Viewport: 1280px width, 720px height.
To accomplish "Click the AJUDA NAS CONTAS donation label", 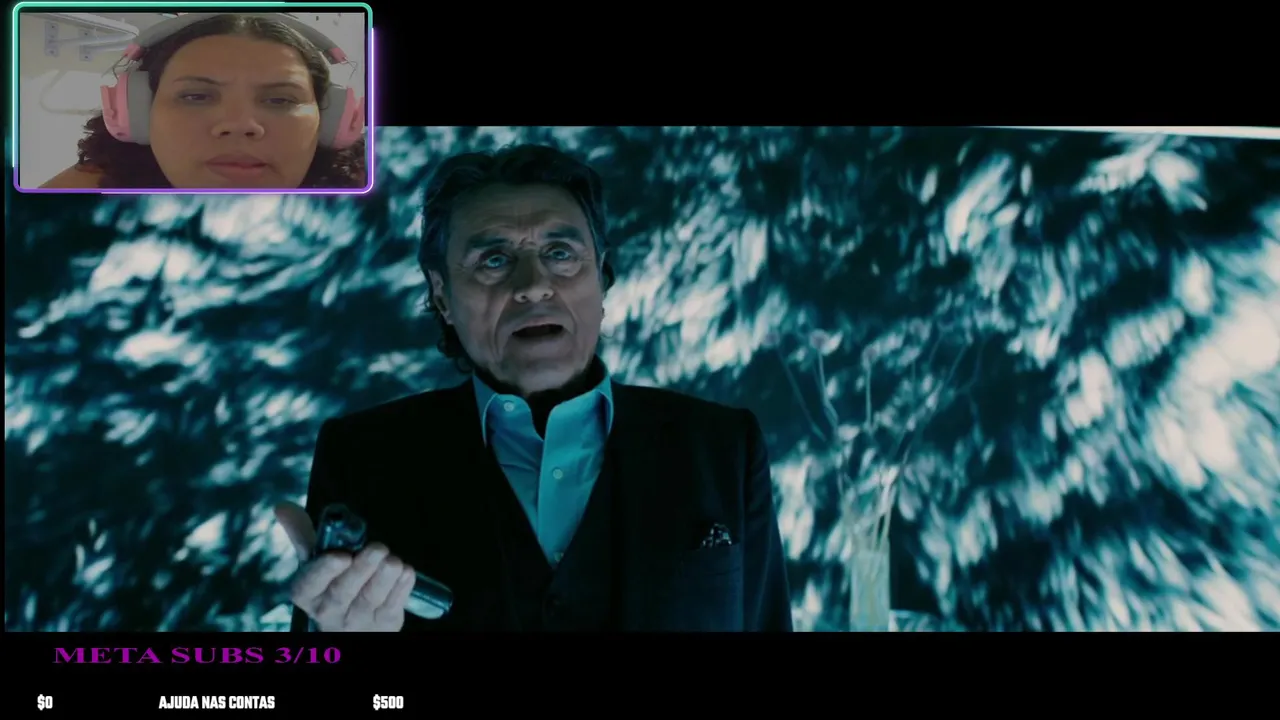I will point(216,703).
